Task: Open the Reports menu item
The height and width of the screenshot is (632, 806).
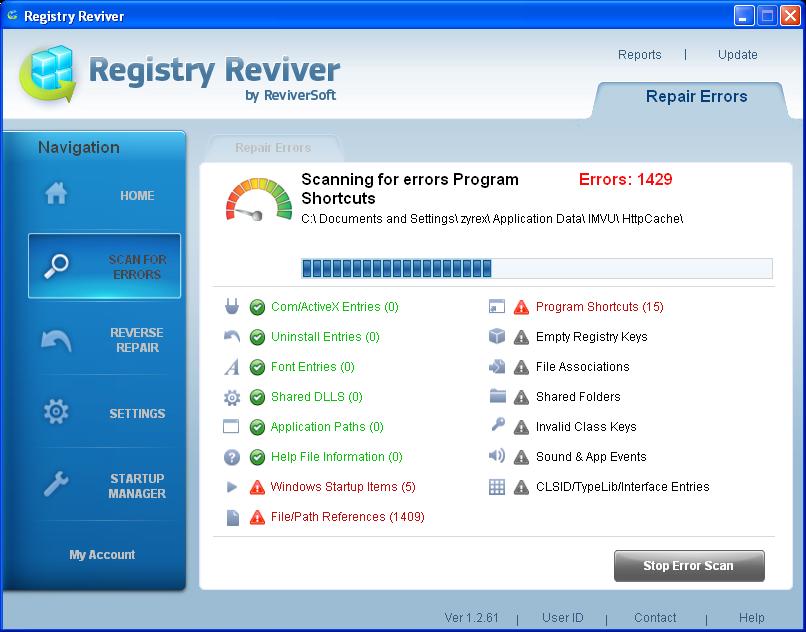Action: pos(639,55)
